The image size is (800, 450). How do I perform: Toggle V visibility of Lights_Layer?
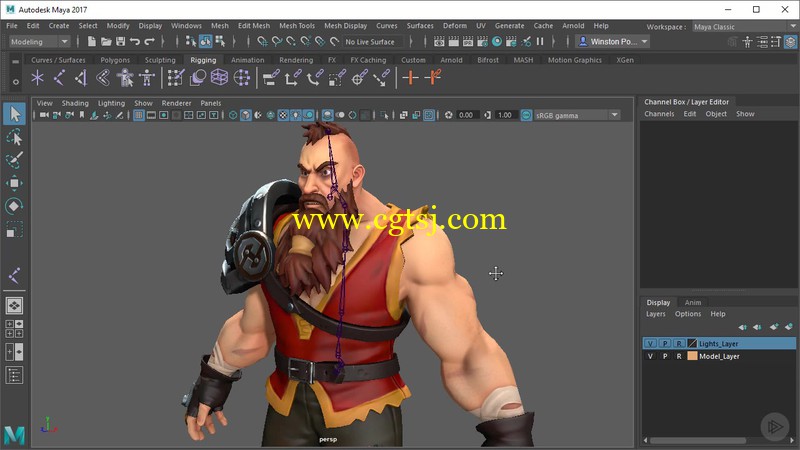(x=650, y=343)
